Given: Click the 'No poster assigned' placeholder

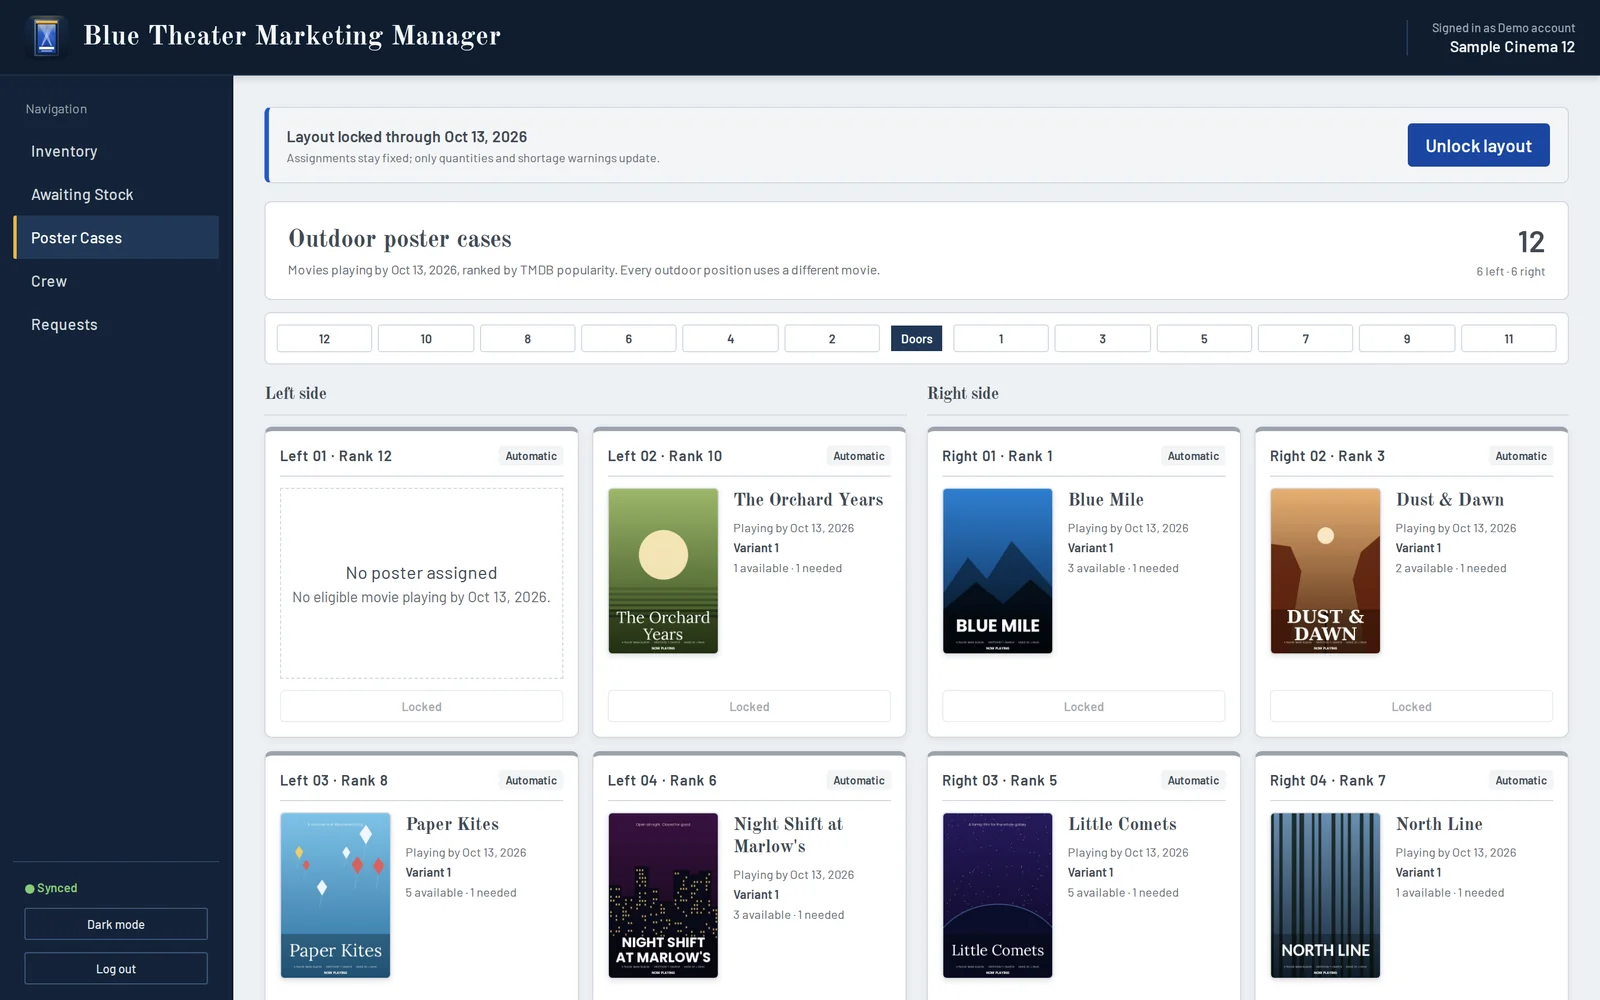Looking at the screenshot, I should (421, 583).
